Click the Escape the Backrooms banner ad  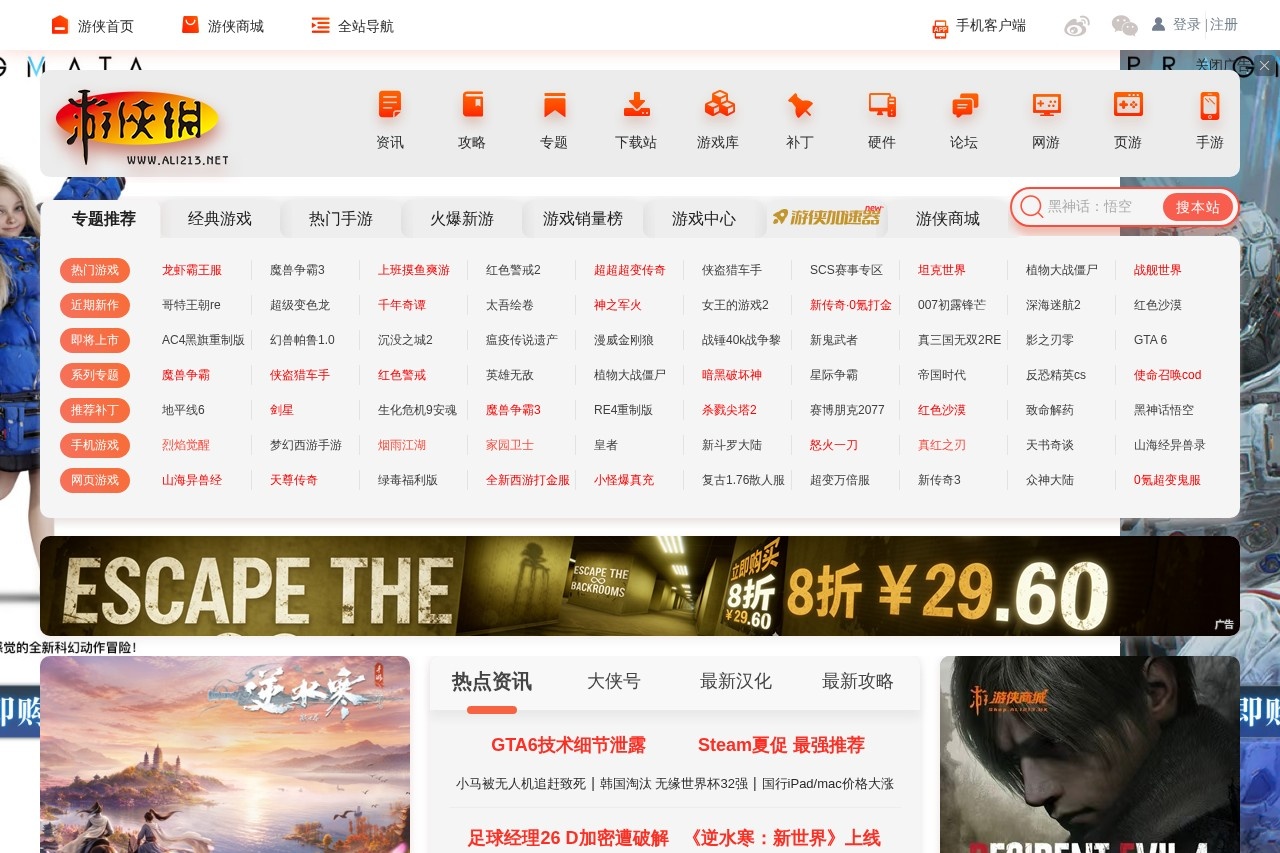(x=640, y=586)
